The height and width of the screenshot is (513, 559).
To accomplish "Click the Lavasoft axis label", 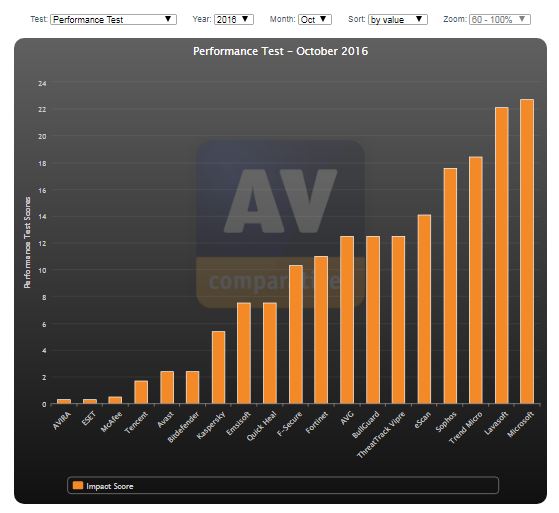I will 496,423.
